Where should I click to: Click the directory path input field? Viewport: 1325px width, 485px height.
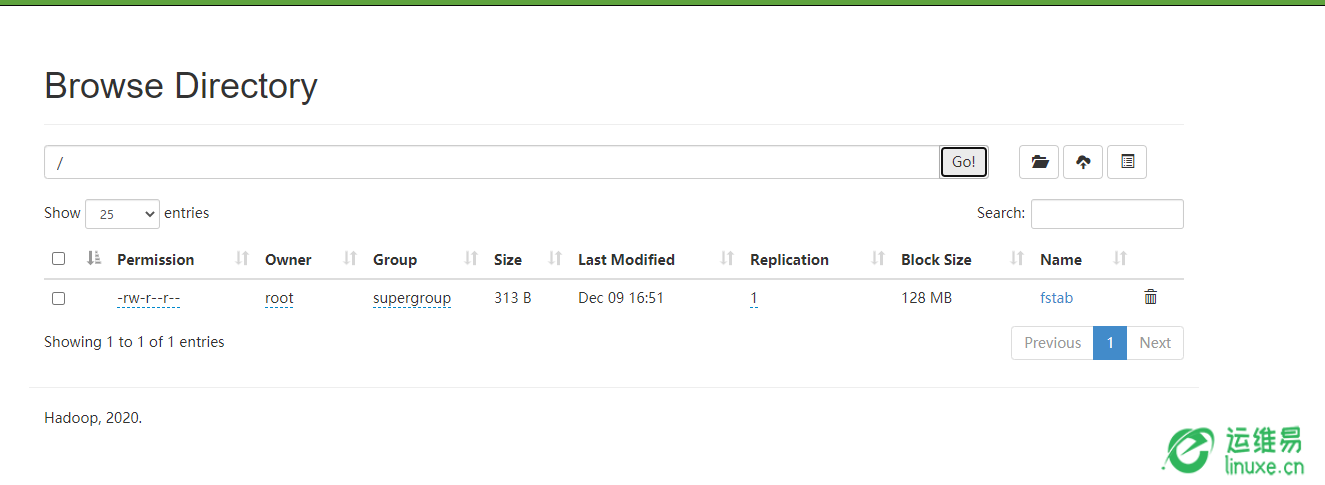coord(492,162)
